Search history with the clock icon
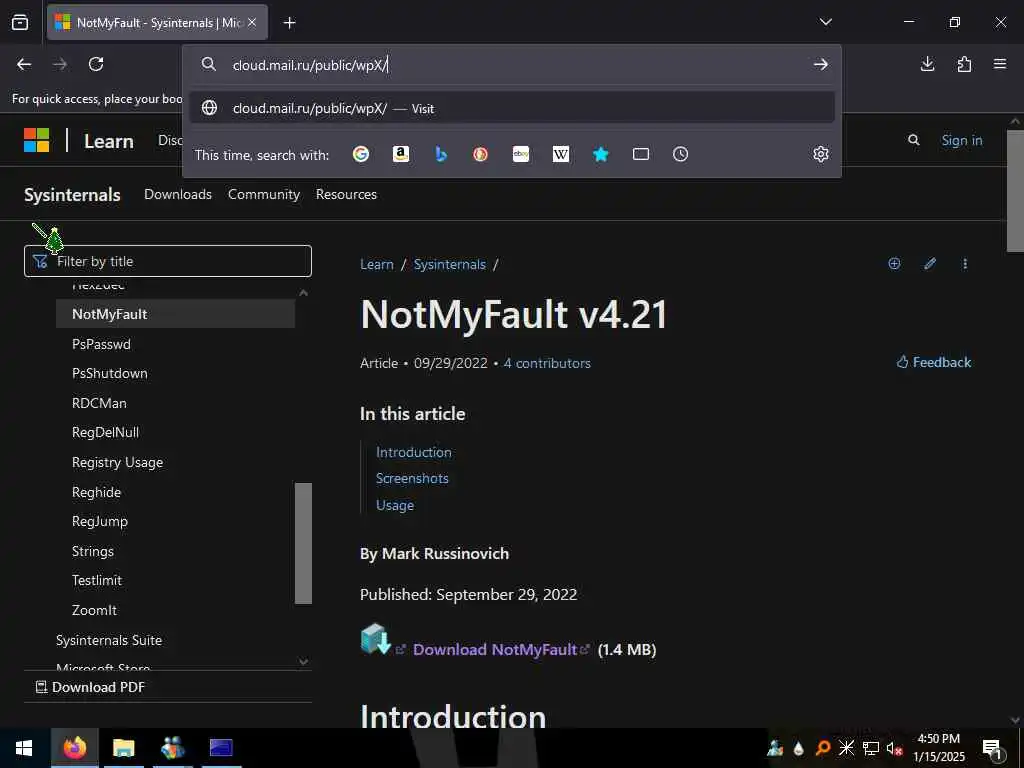Screen dimensions: 1024x768 (680, 154)
